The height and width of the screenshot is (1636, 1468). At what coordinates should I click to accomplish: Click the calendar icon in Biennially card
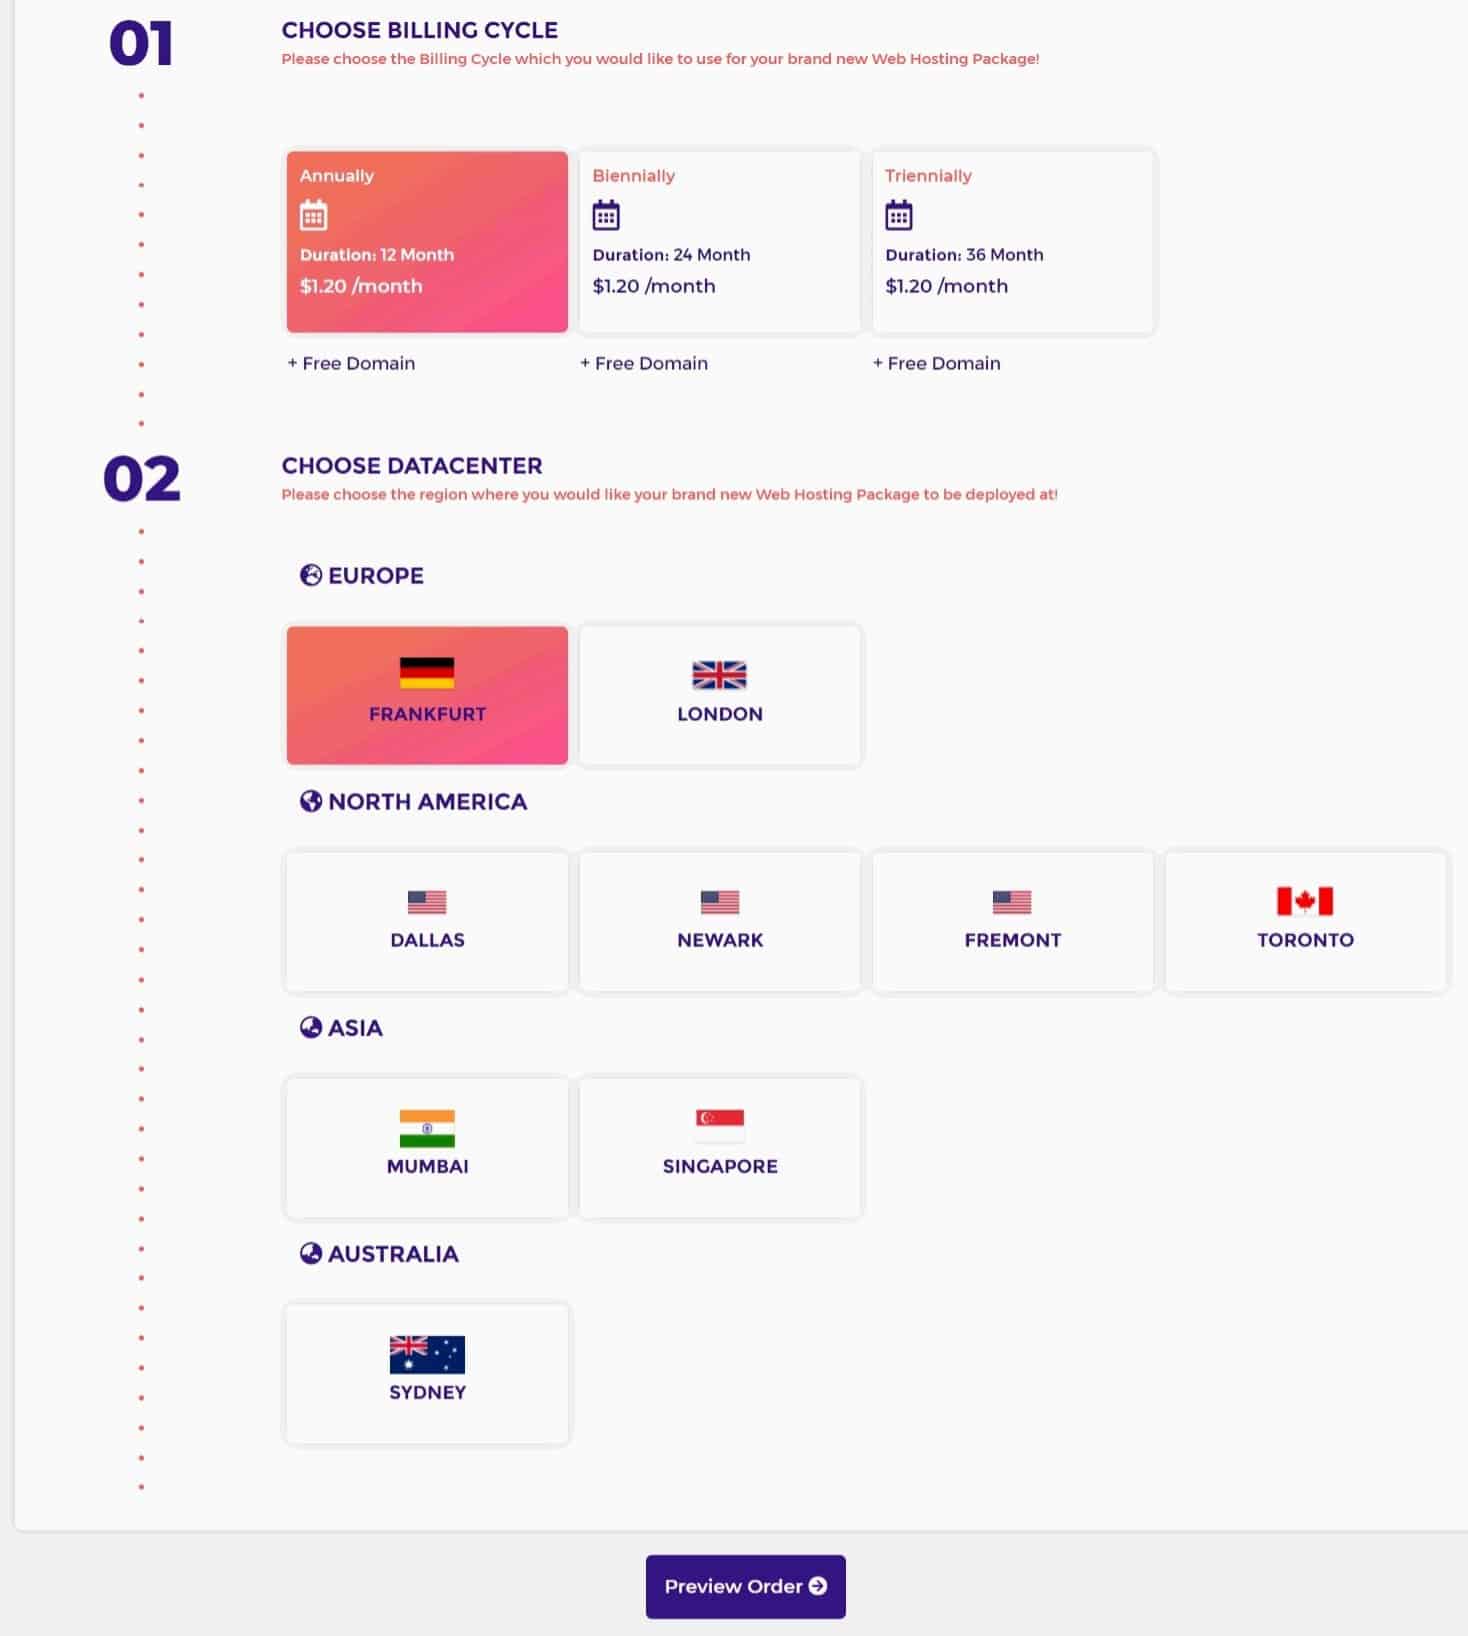[x=606, y=215]
